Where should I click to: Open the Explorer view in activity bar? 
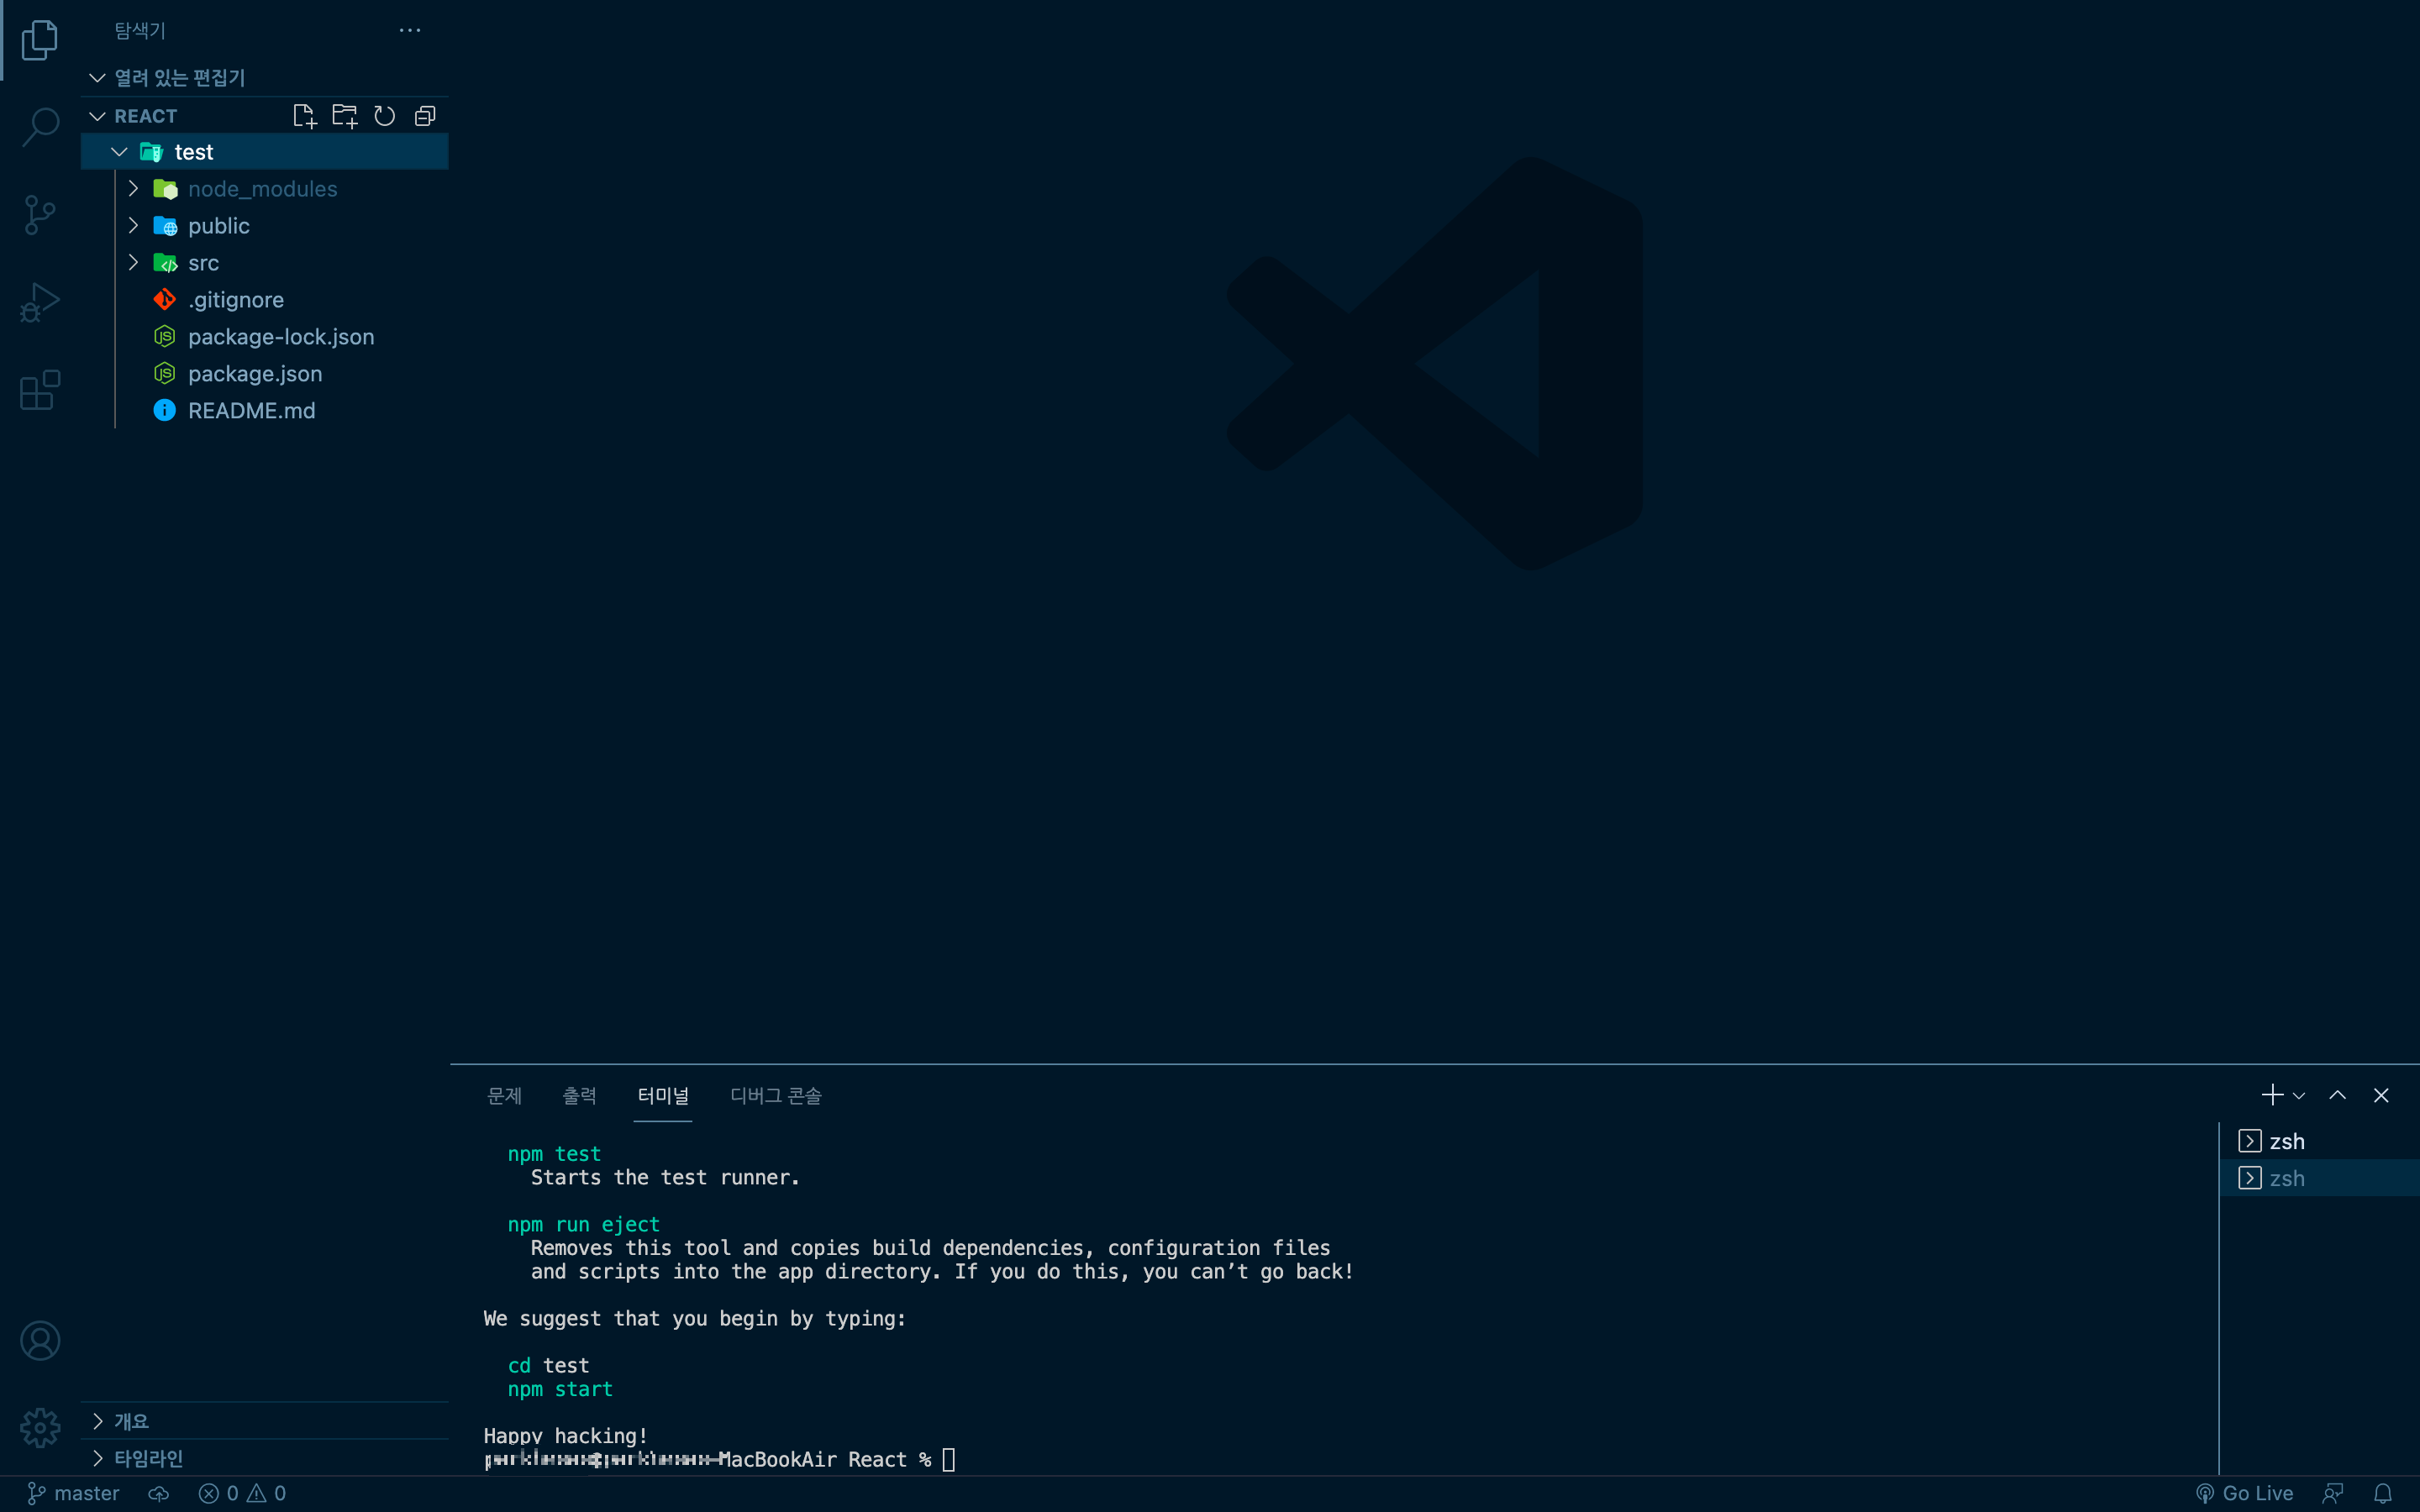tap(40, 40)
